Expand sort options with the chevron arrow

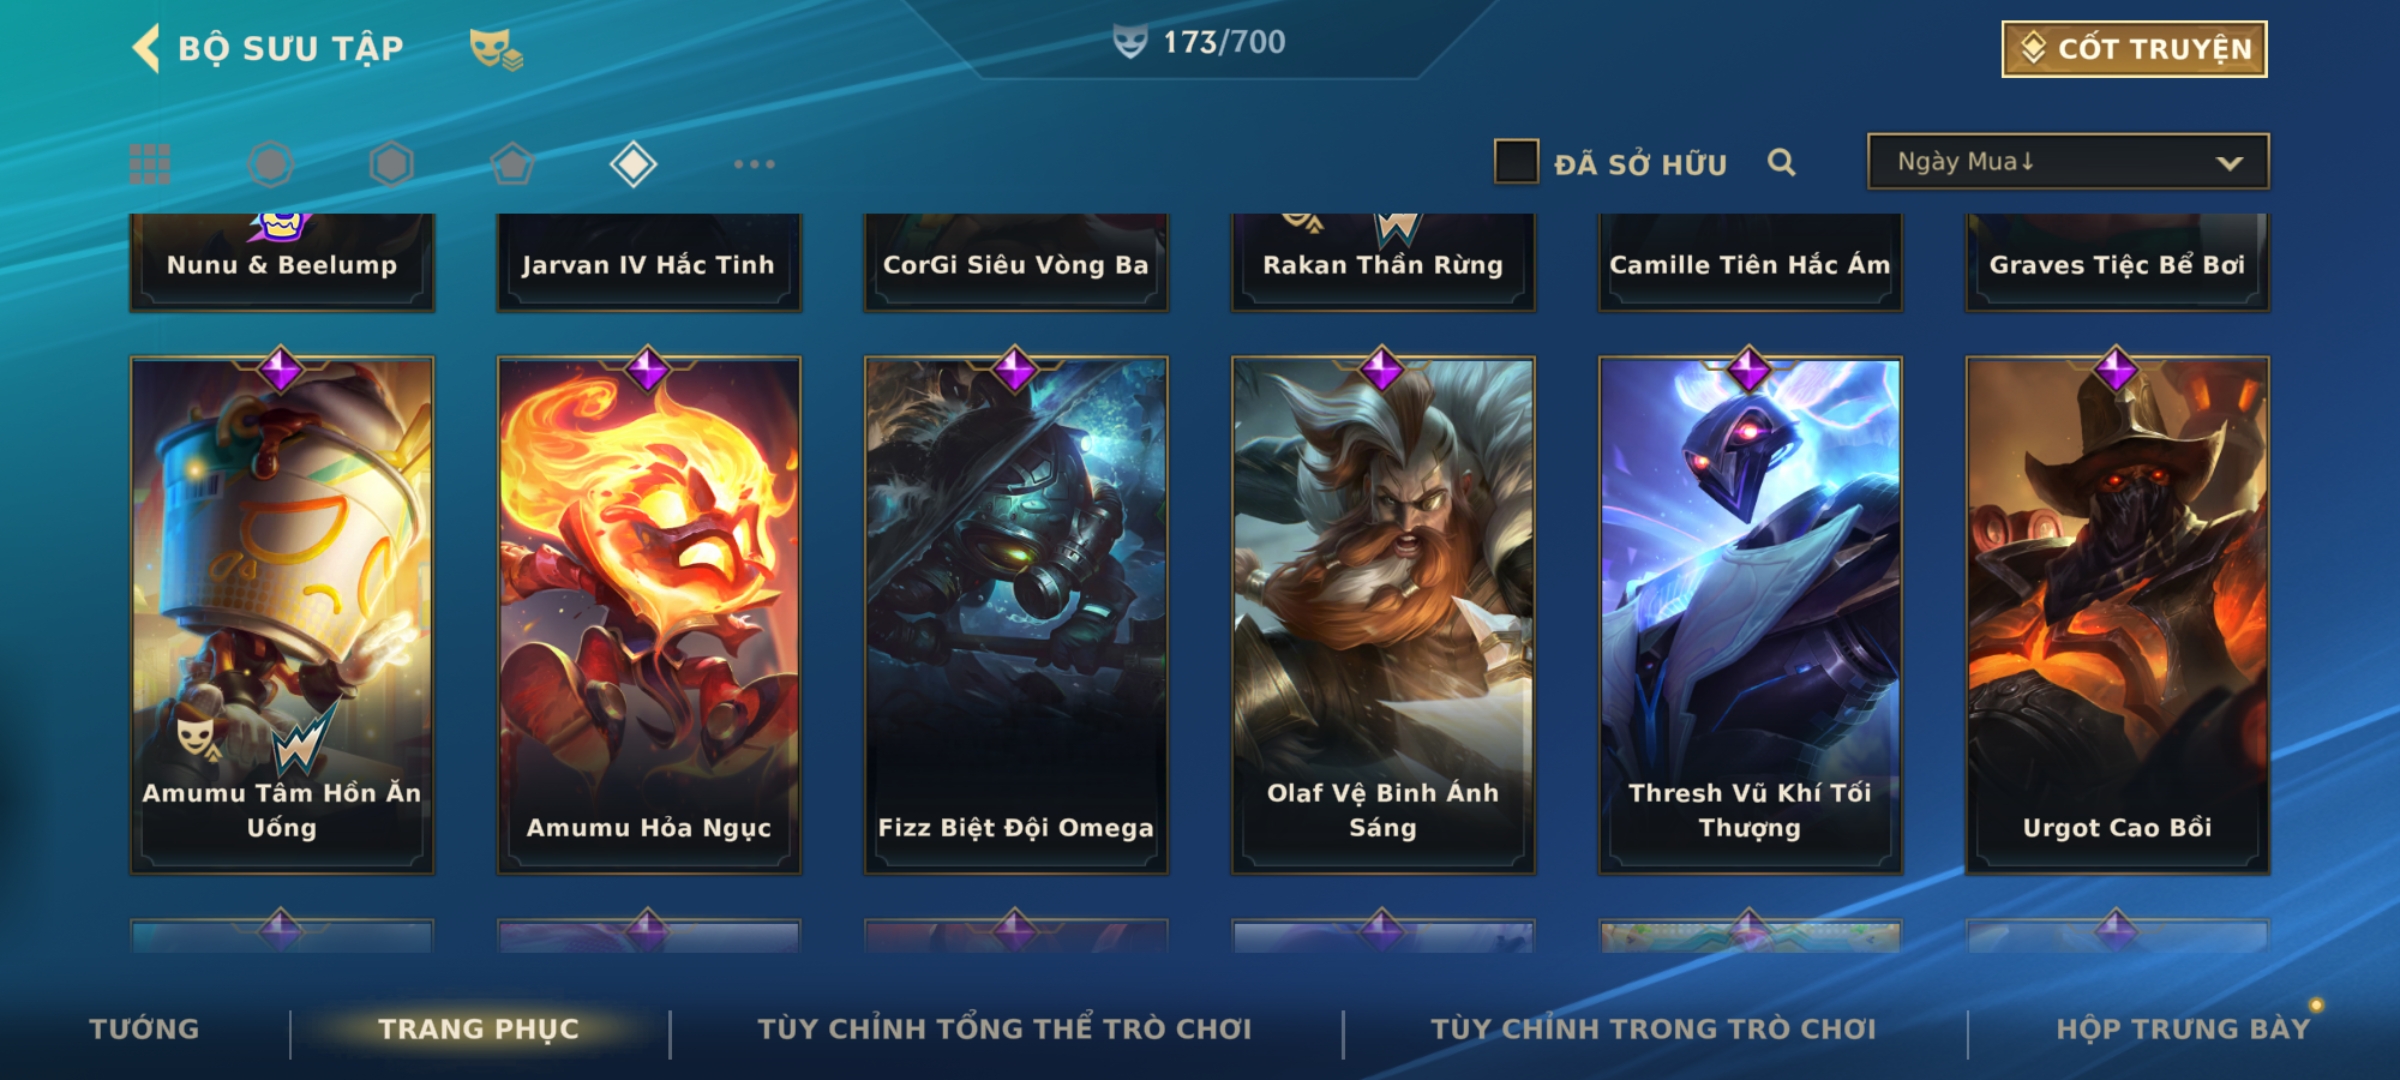tap(2229, 163)
